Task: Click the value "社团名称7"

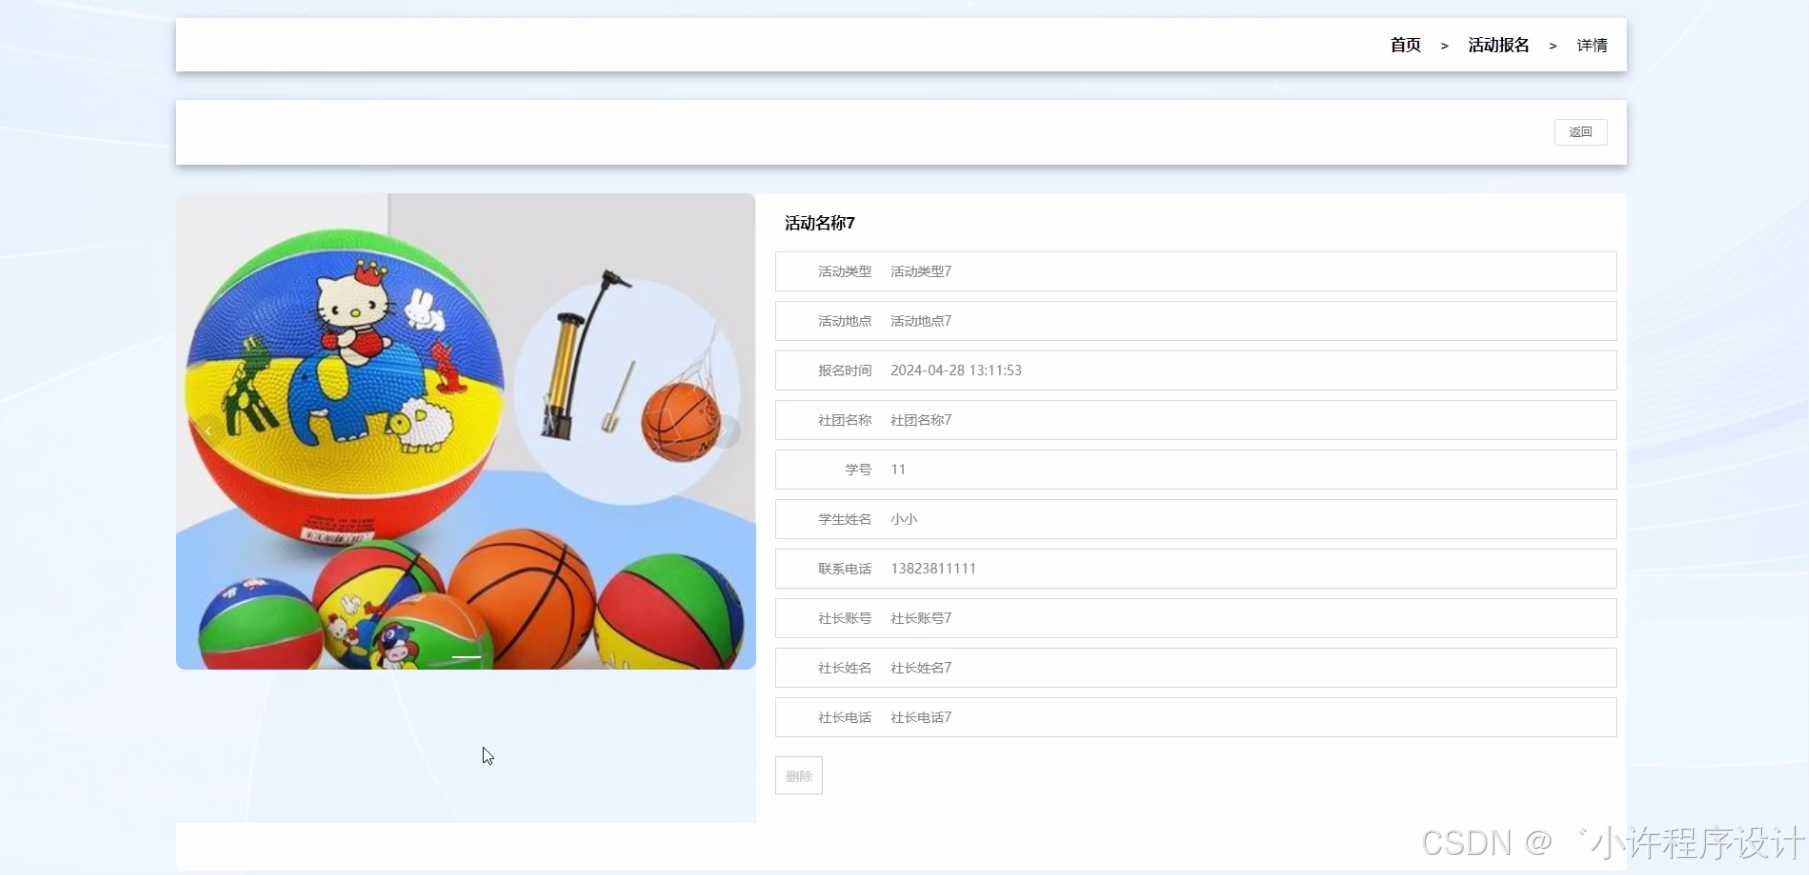Action: 921,420
